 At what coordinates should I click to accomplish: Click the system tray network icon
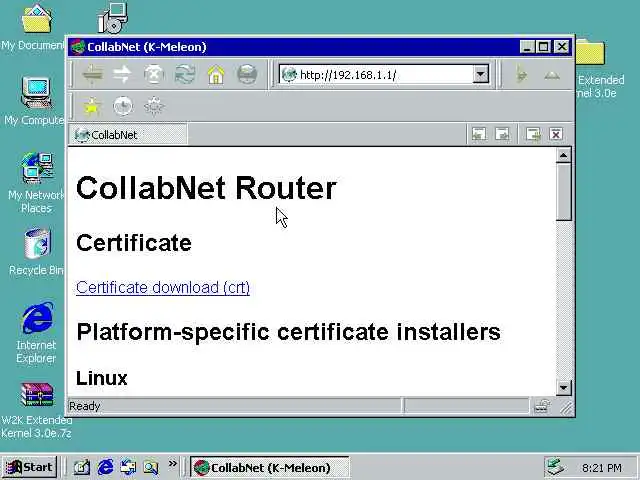click(x=555, y=468)
